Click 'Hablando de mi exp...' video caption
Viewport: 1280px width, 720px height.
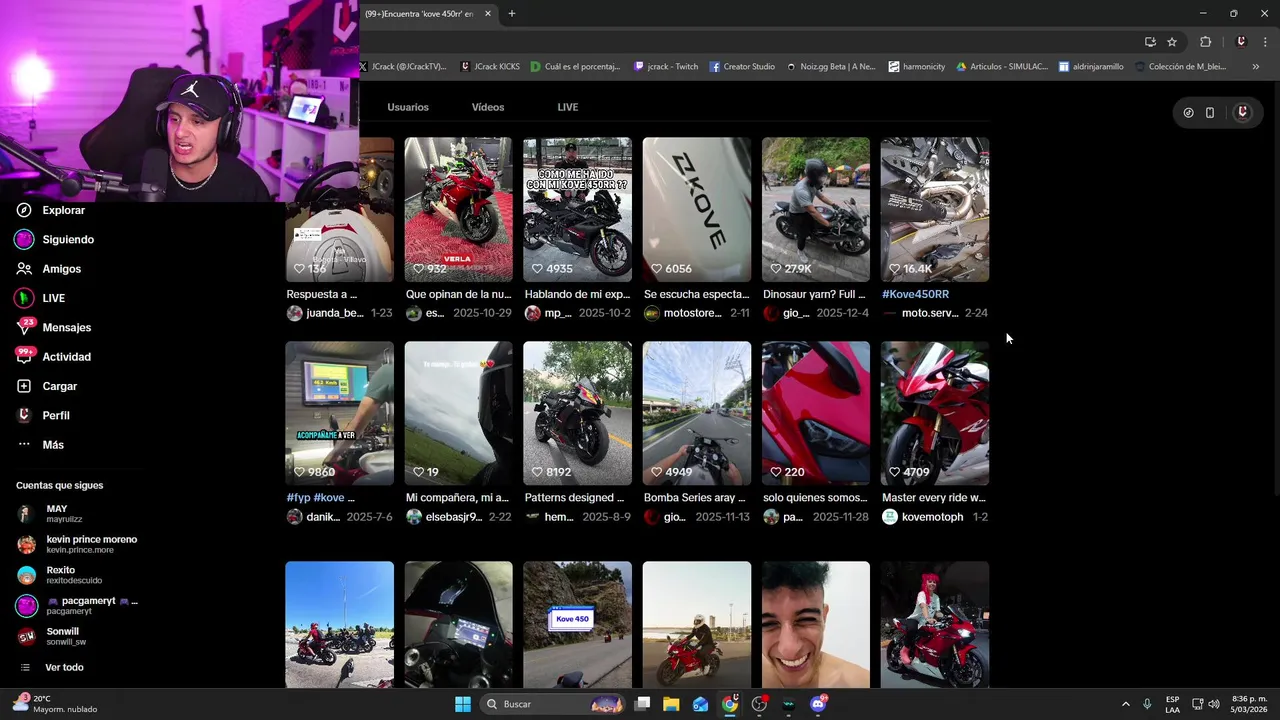pos(577,294)
